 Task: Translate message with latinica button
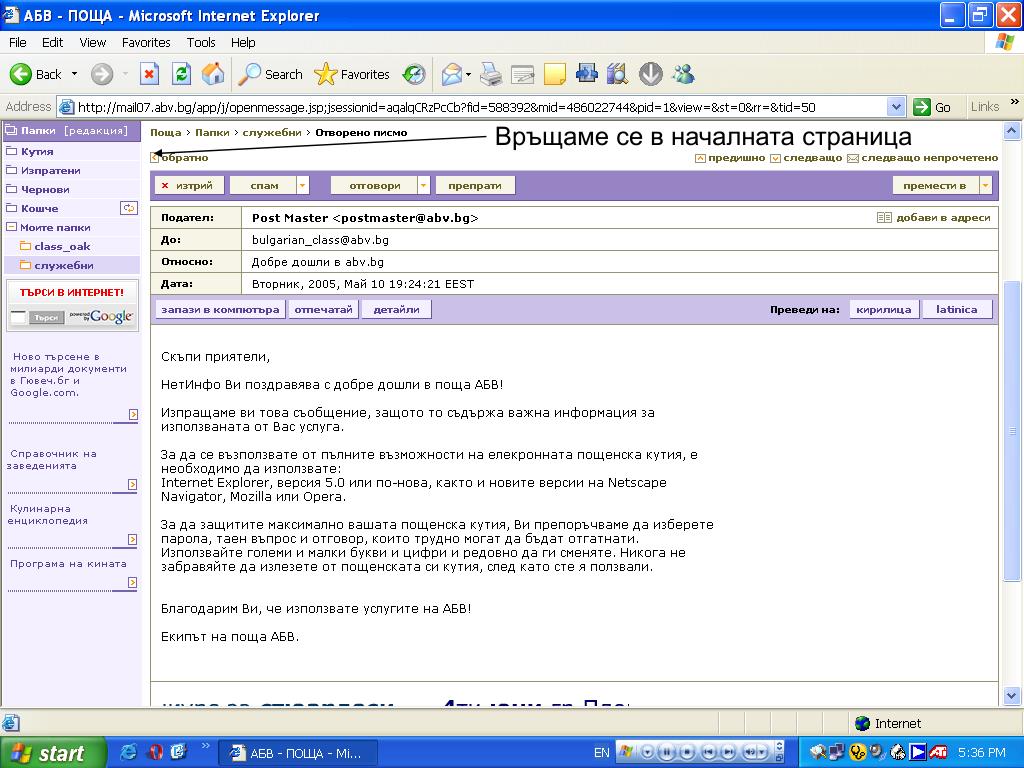coord(957,310)
